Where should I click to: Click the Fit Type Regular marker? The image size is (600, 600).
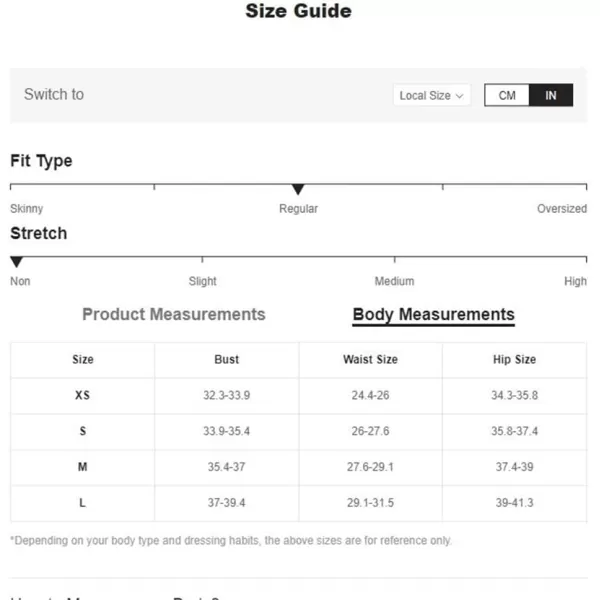click(298, 189)
